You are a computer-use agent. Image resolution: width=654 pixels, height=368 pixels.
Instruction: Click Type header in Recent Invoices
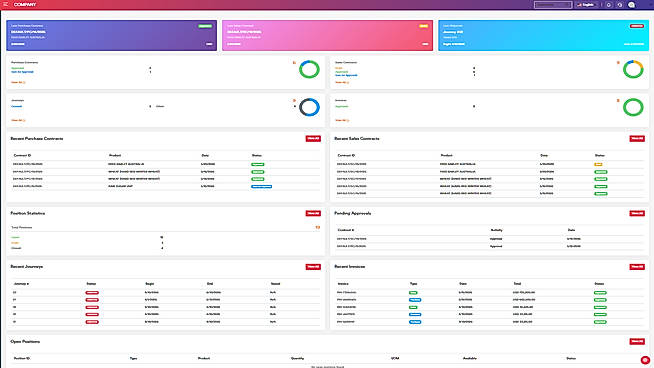pos(413,284)
